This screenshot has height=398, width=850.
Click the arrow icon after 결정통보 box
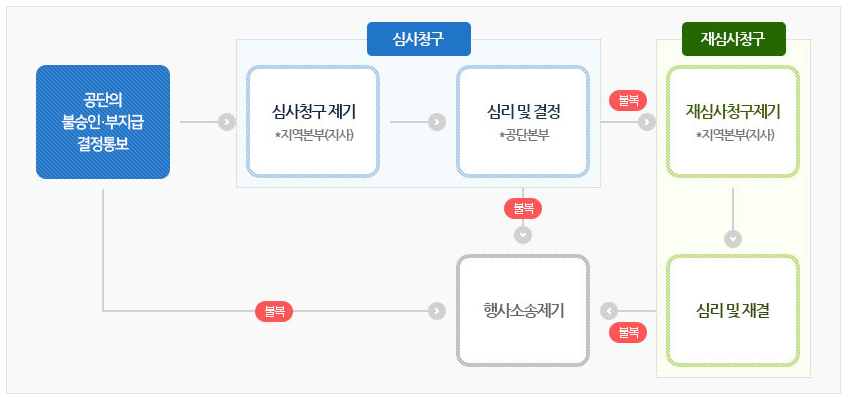pos(227,122)
